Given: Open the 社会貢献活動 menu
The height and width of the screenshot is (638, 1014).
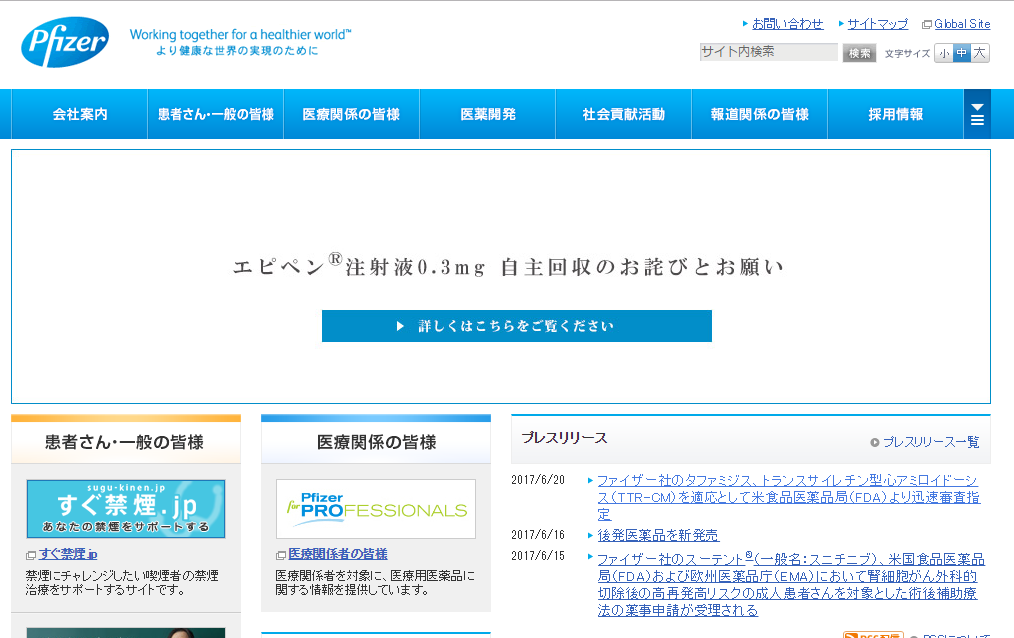Looking at the screenshot, I should [623, 114].
